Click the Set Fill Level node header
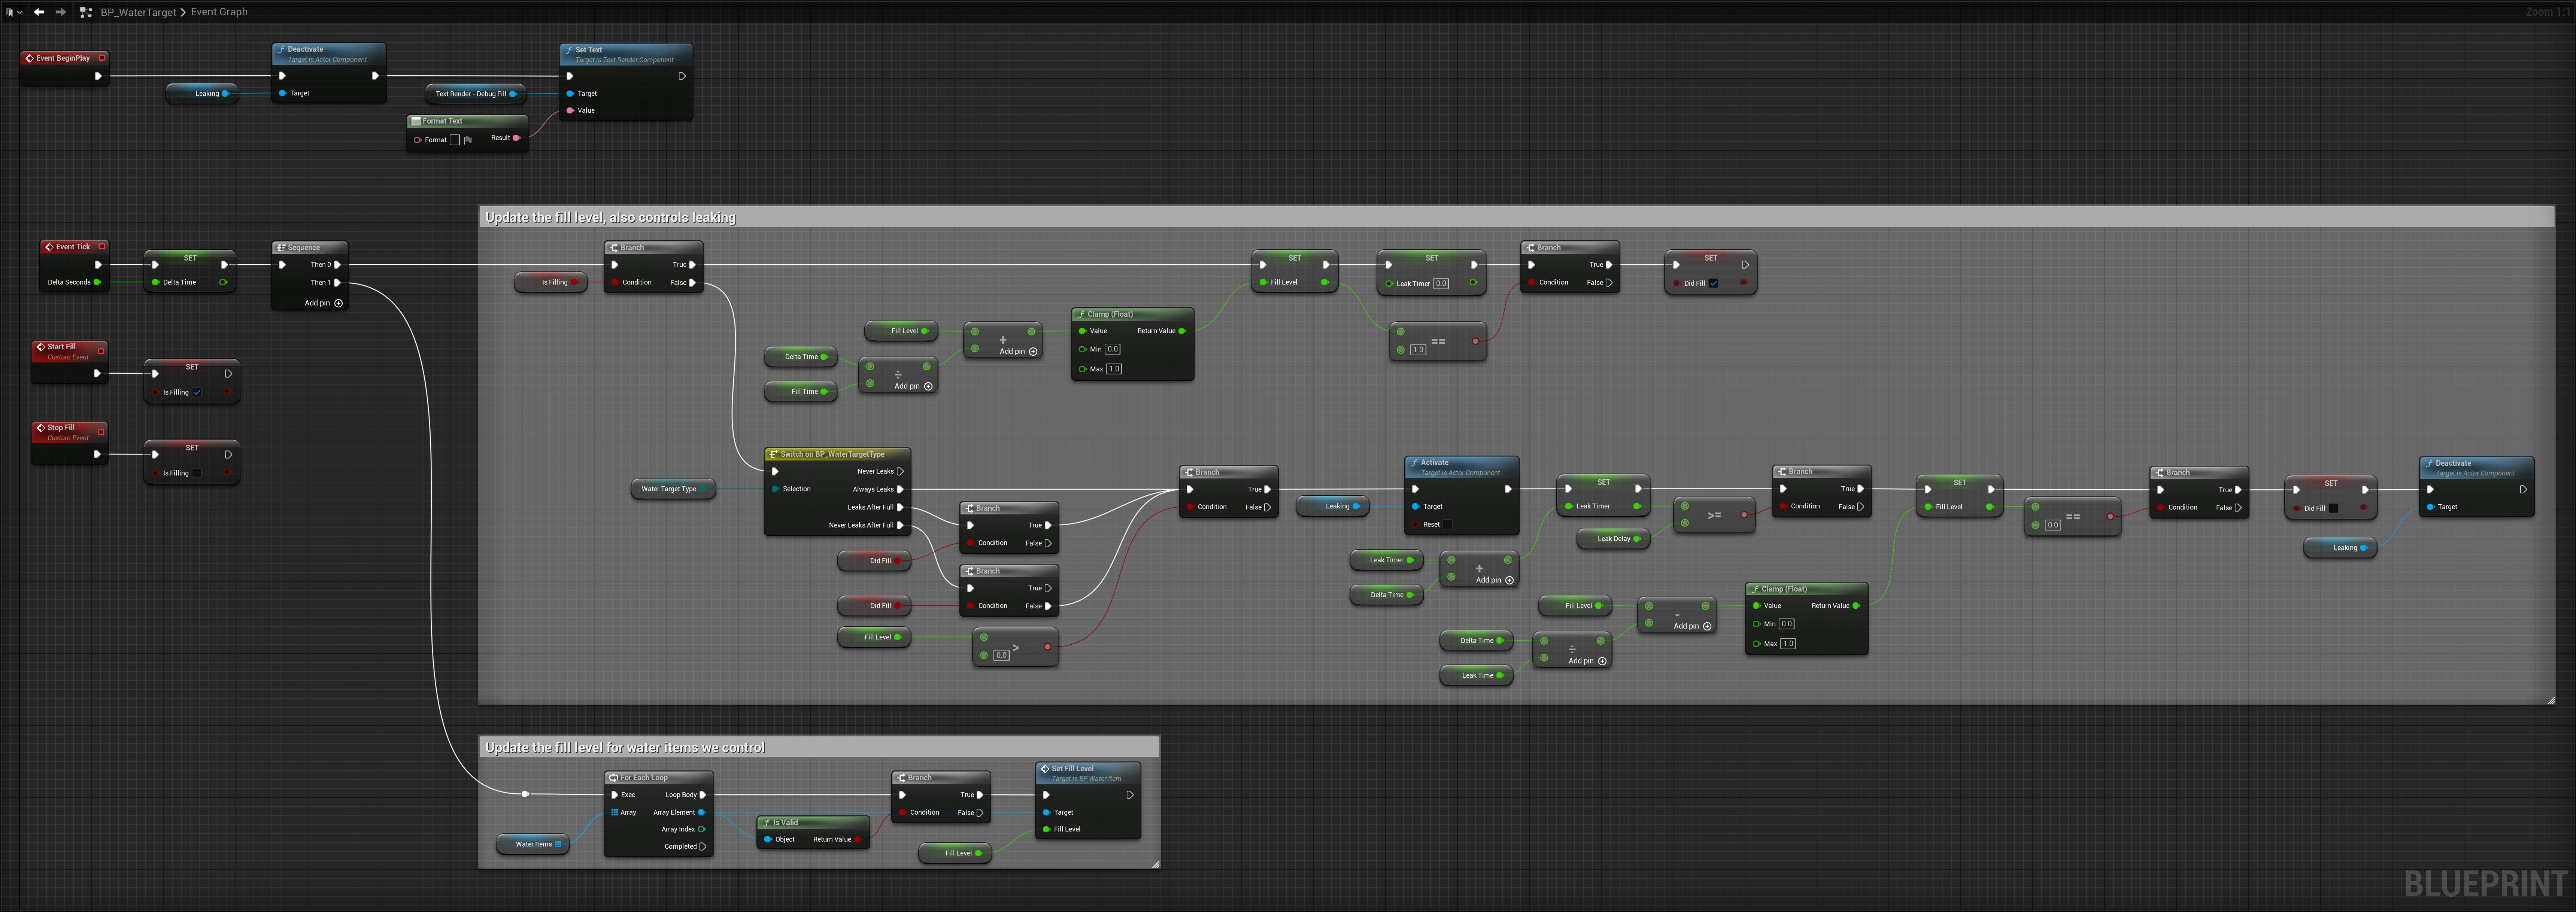Viewport: 2576px width, 912px height. click(1088, 773)
